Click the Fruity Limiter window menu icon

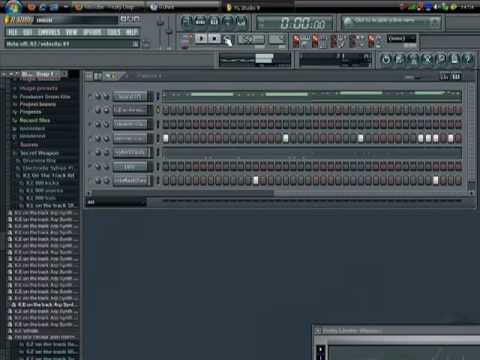click(x=318, y=331)
